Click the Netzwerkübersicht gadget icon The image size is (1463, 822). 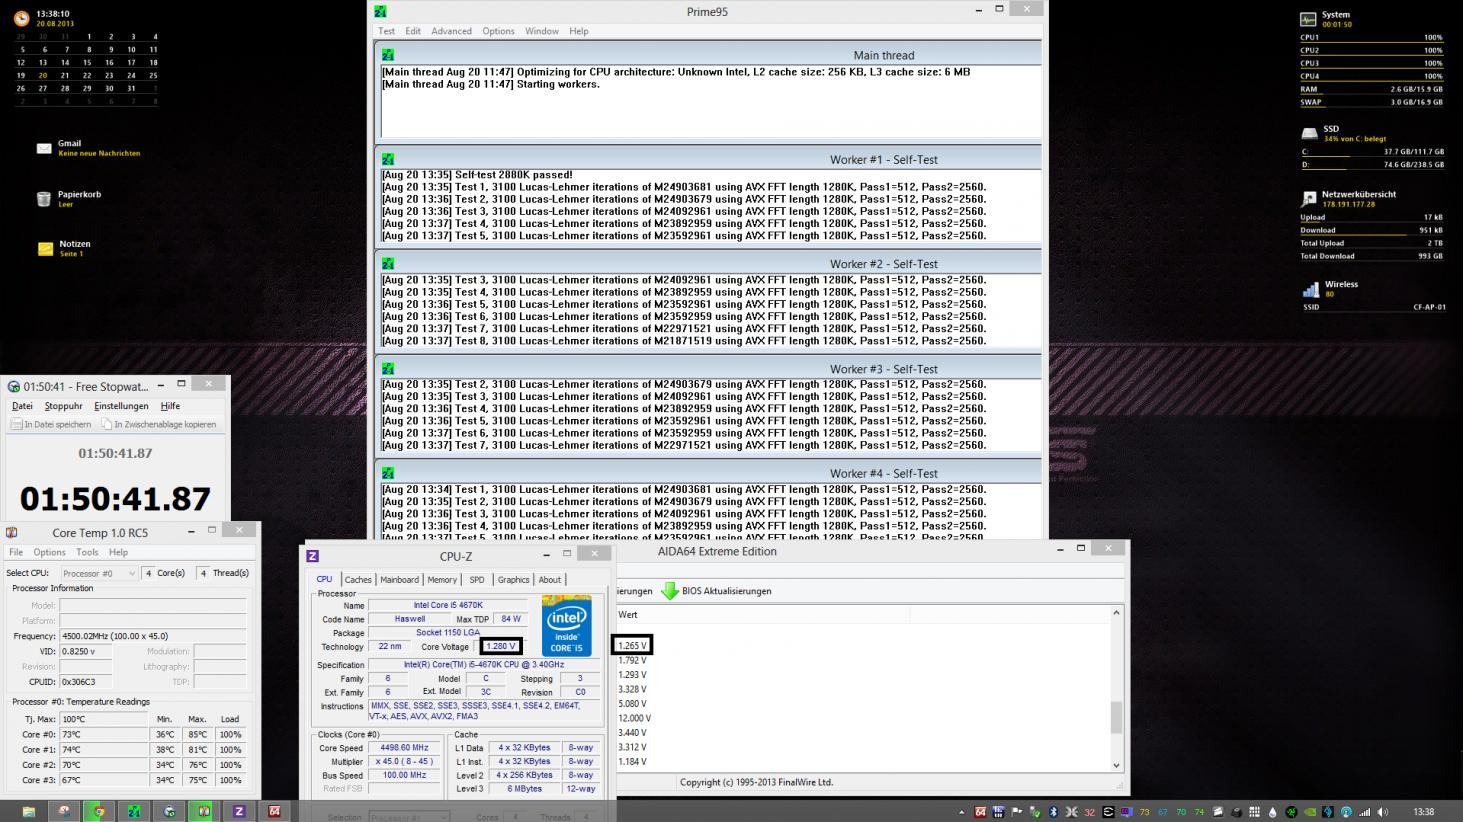1309,199
